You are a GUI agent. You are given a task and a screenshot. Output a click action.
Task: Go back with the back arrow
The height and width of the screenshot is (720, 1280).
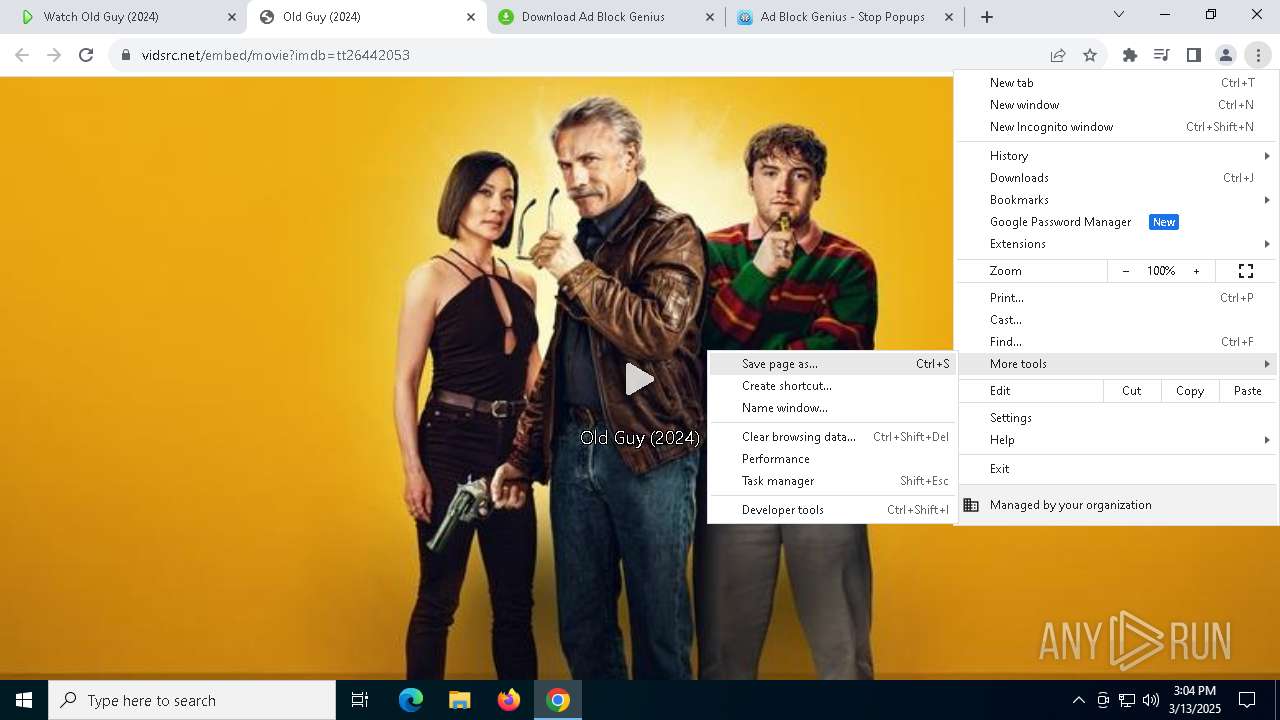point(22,55)
